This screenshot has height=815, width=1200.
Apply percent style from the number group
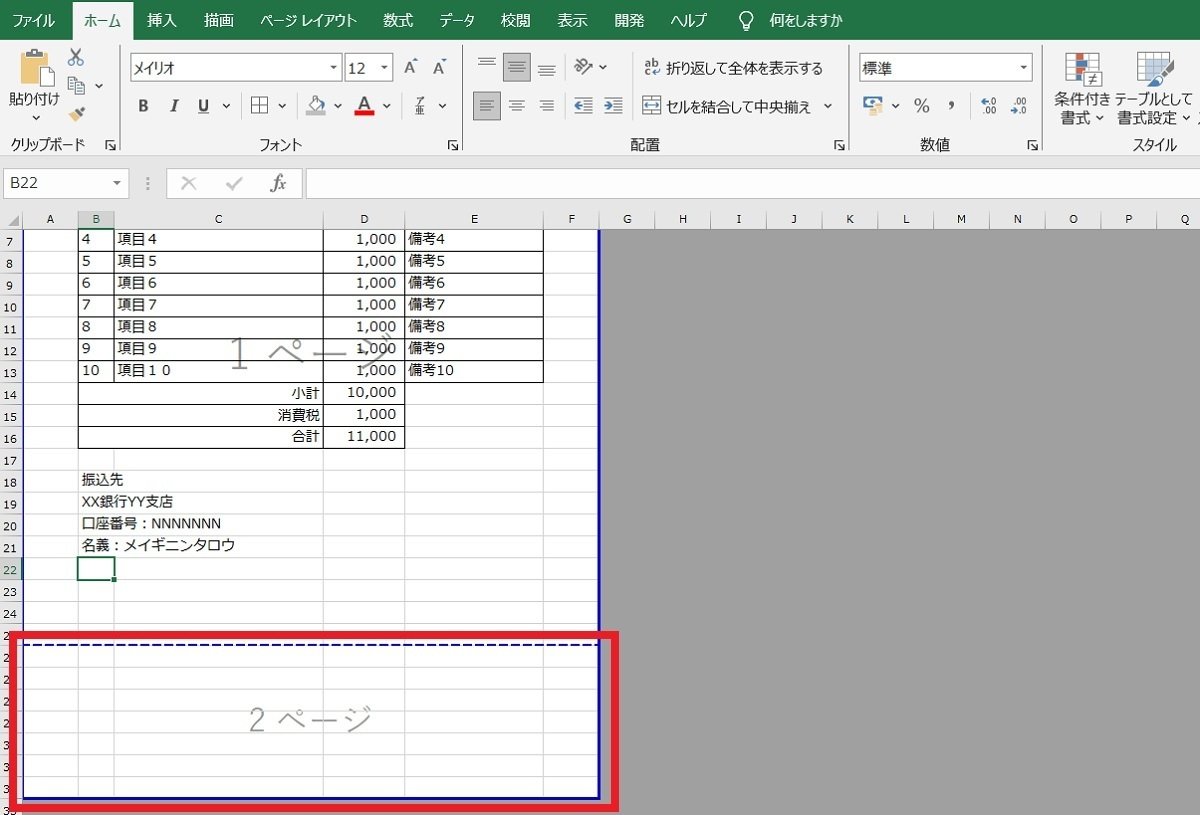click(921, 105)
